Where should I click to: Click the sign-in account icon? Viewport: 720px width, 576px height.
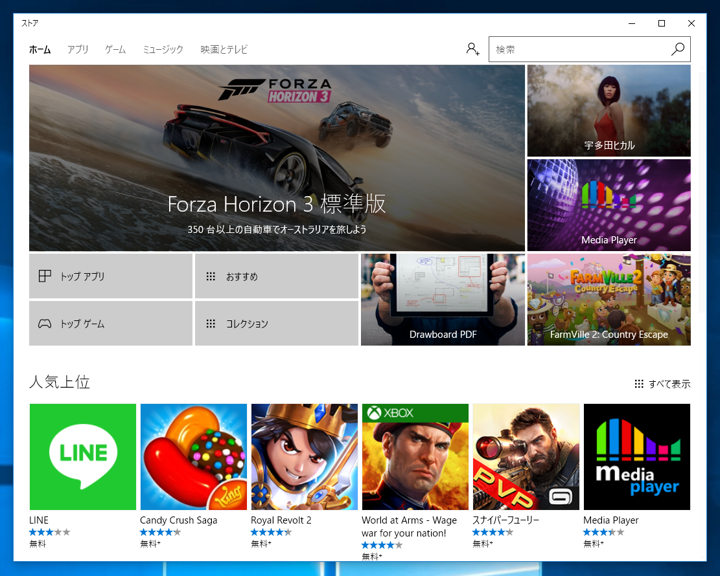[x=472, y=49]
